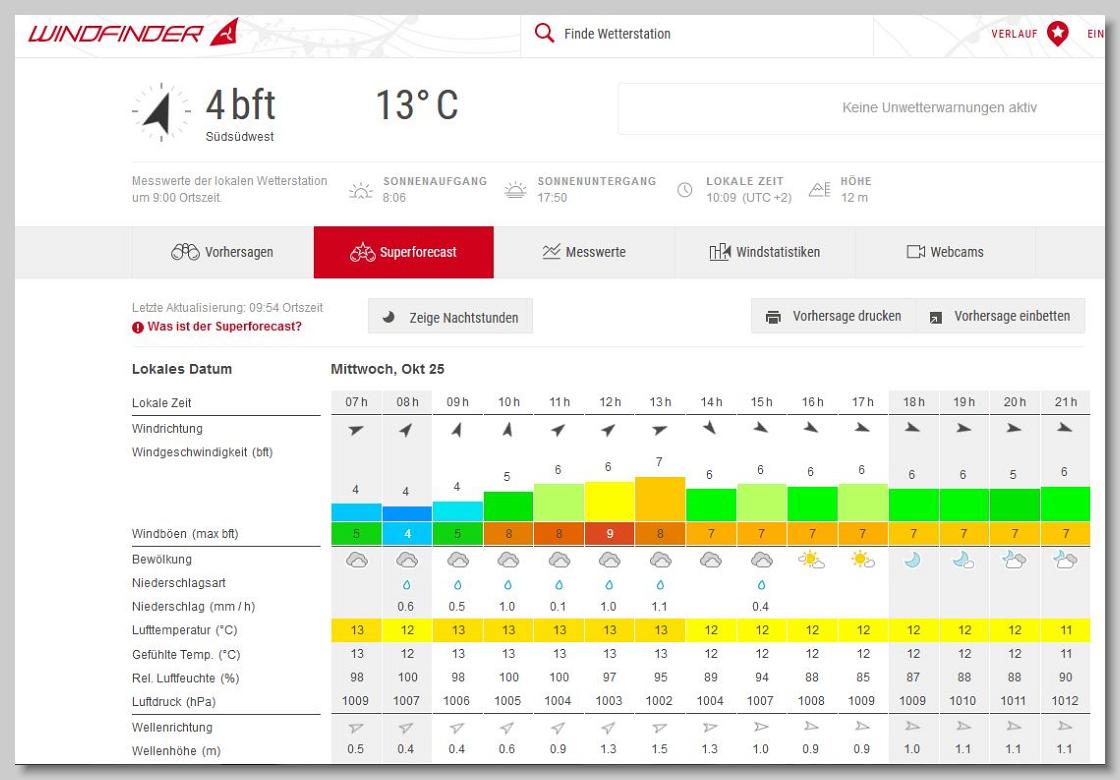This screenshot has height=780, width=1120.
Task: Click the 'Südsüdwest' direction label
Action: coord(240,136)
